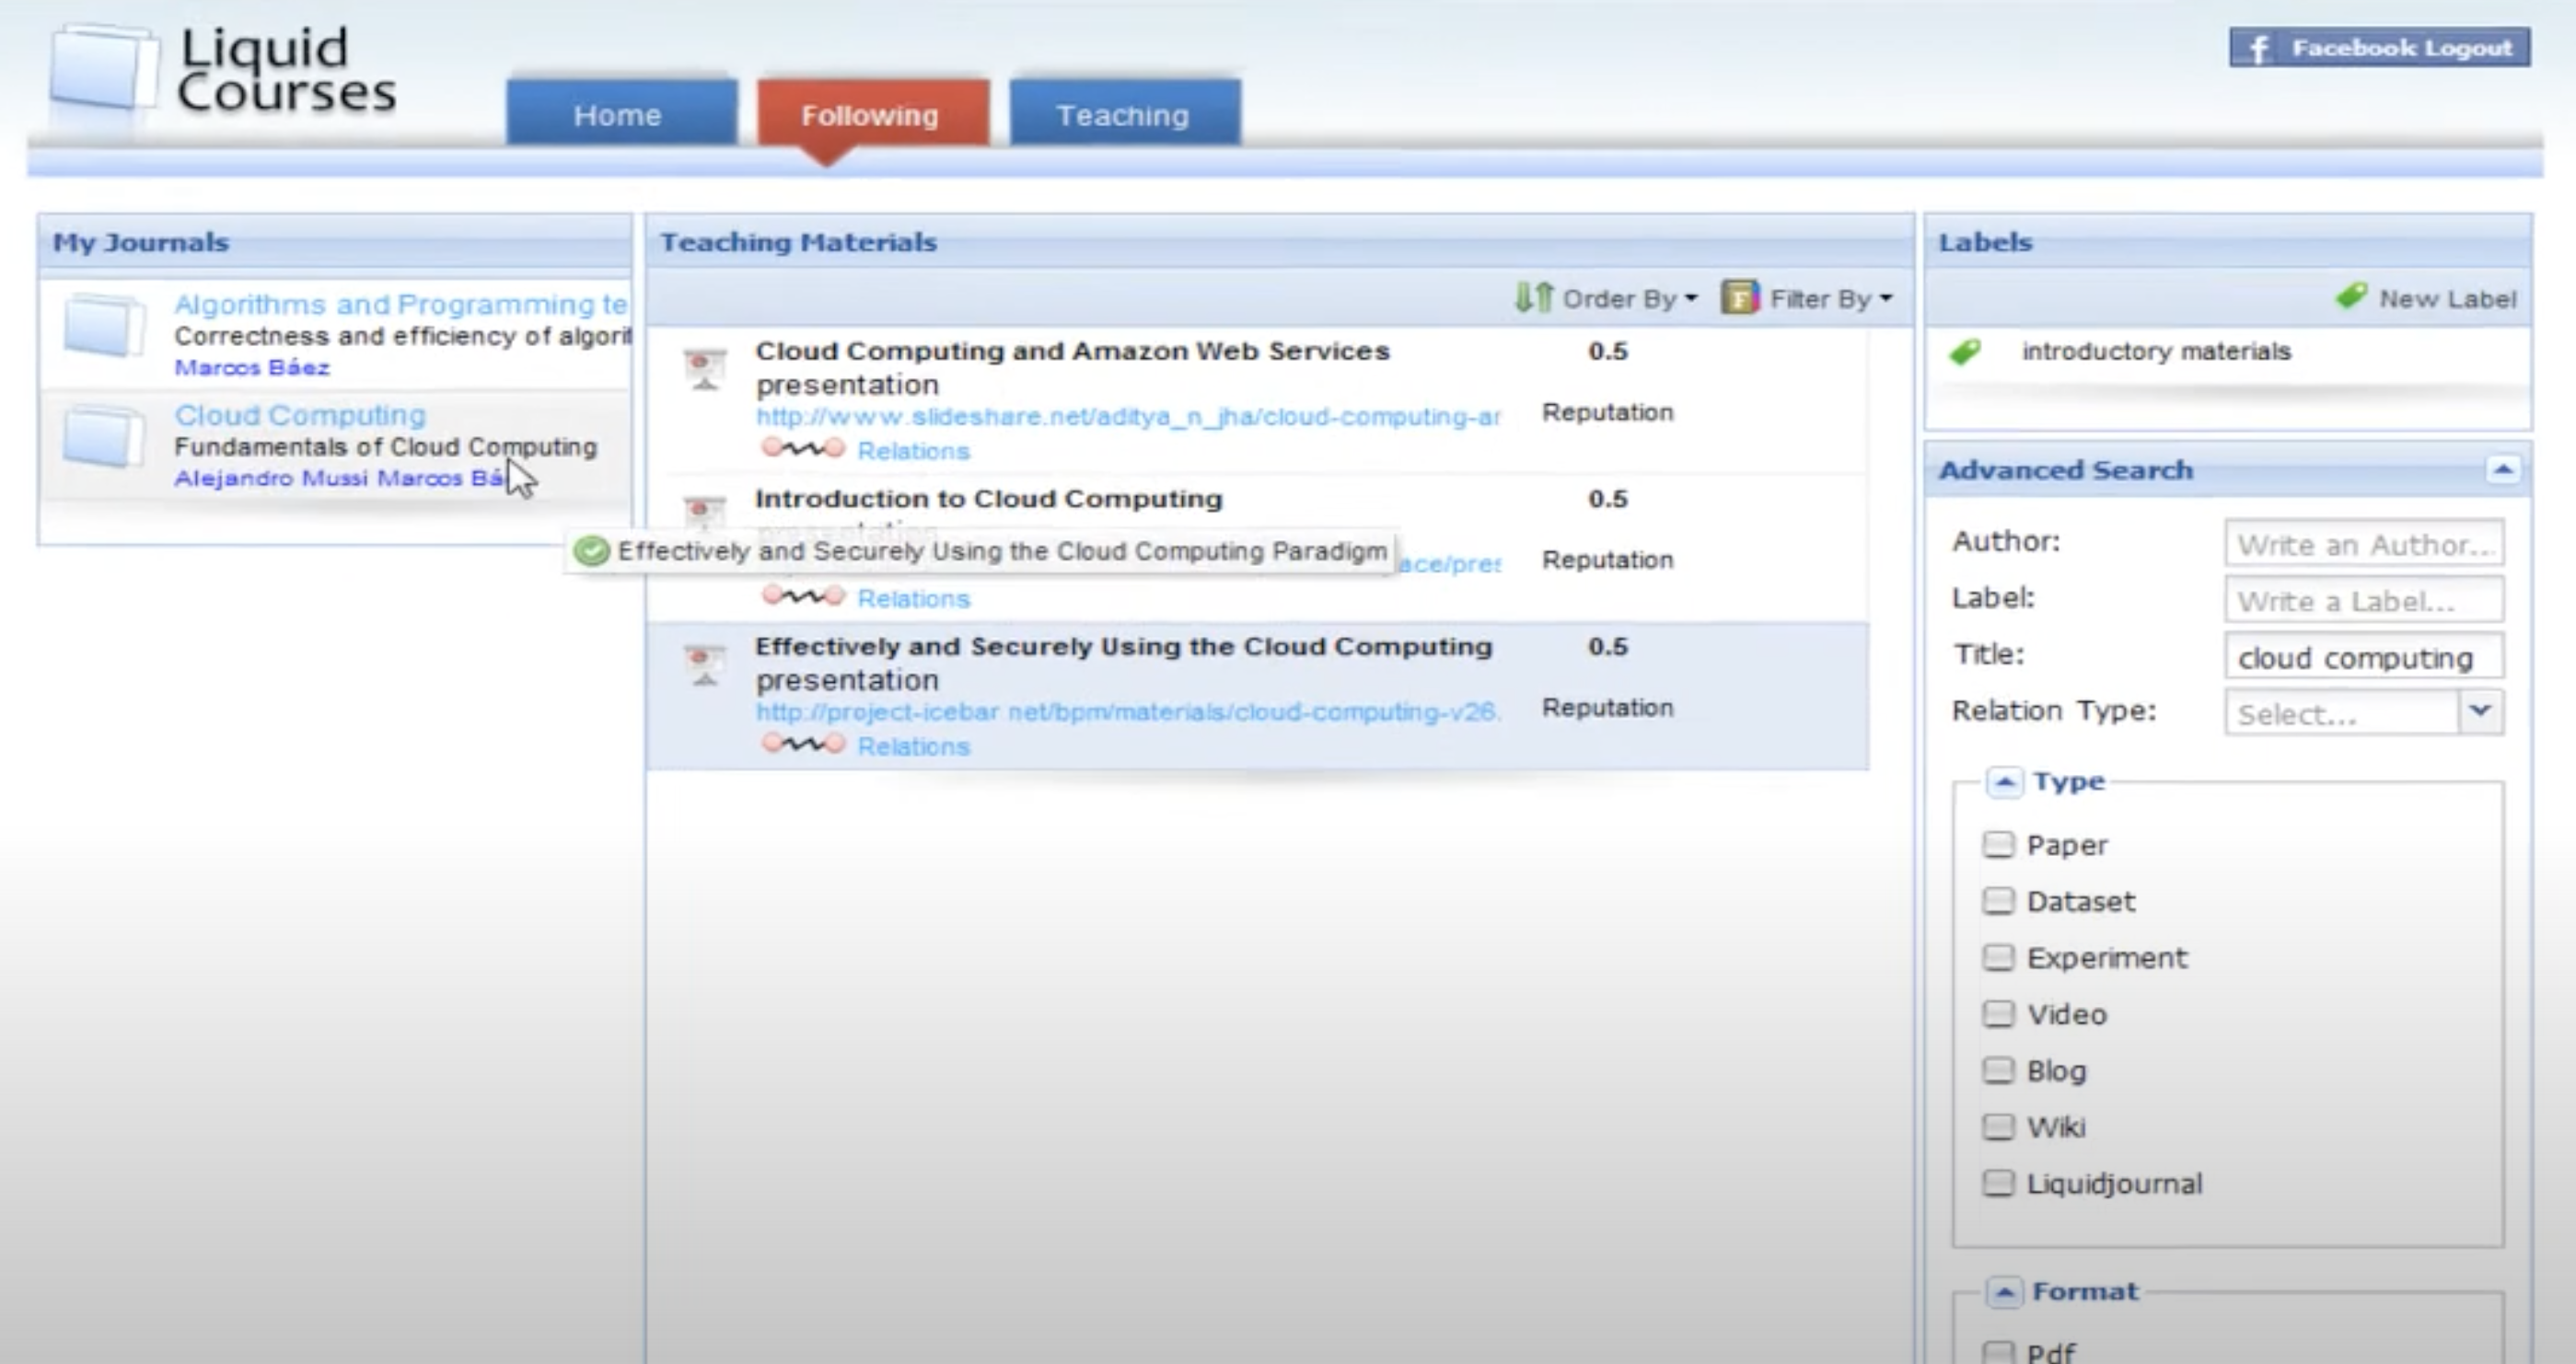Viewport: 2576px width, 1364px height.
Task: Enable the Experiment type checkbox
Action: click(1998, 958)
